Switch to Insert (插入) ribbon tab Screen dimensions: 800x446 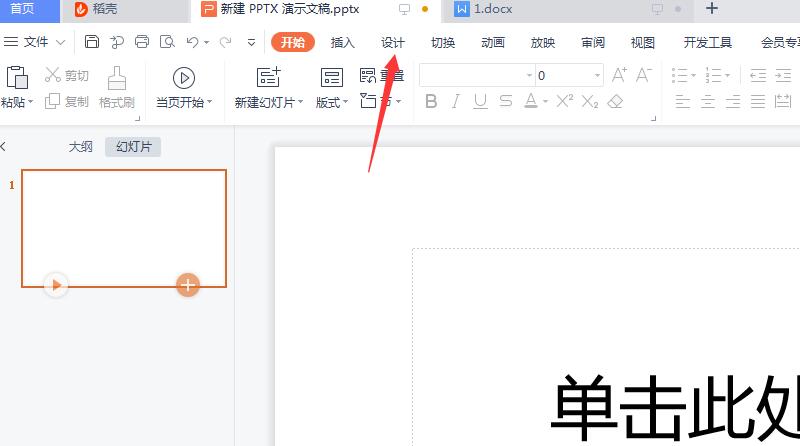coord(342,42)
